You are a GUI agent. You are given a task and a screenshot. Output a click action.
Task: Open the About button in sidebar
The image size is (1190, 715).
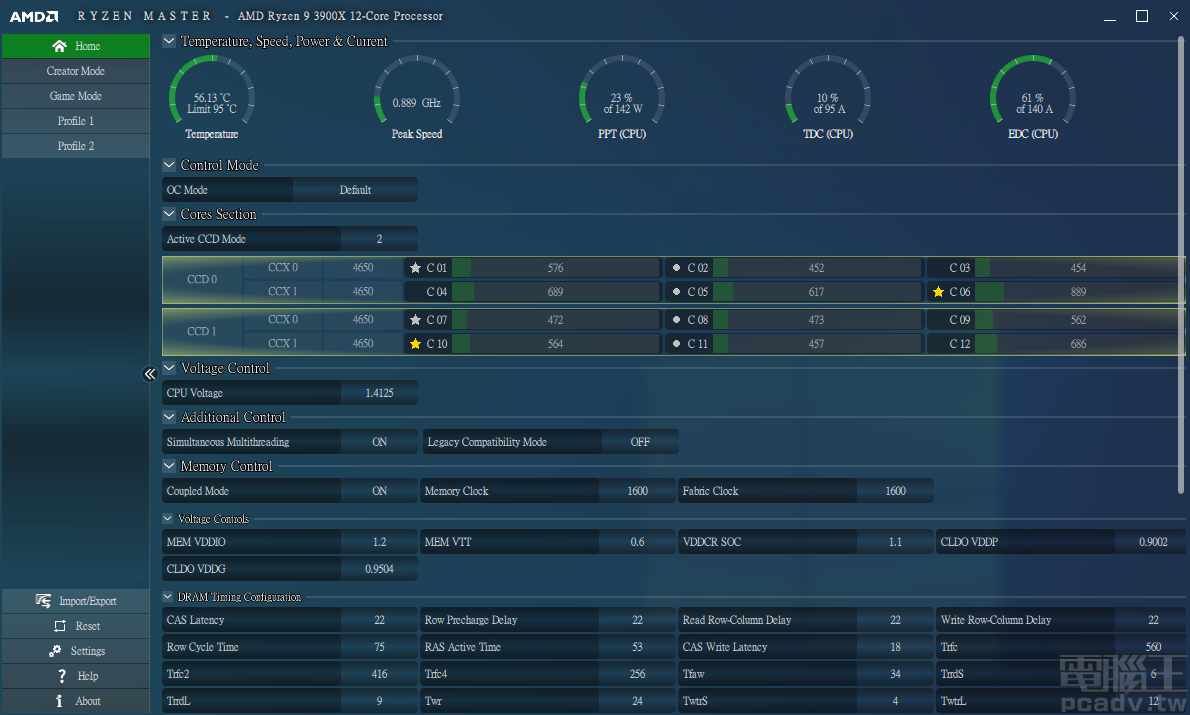[x=75, y=701]
